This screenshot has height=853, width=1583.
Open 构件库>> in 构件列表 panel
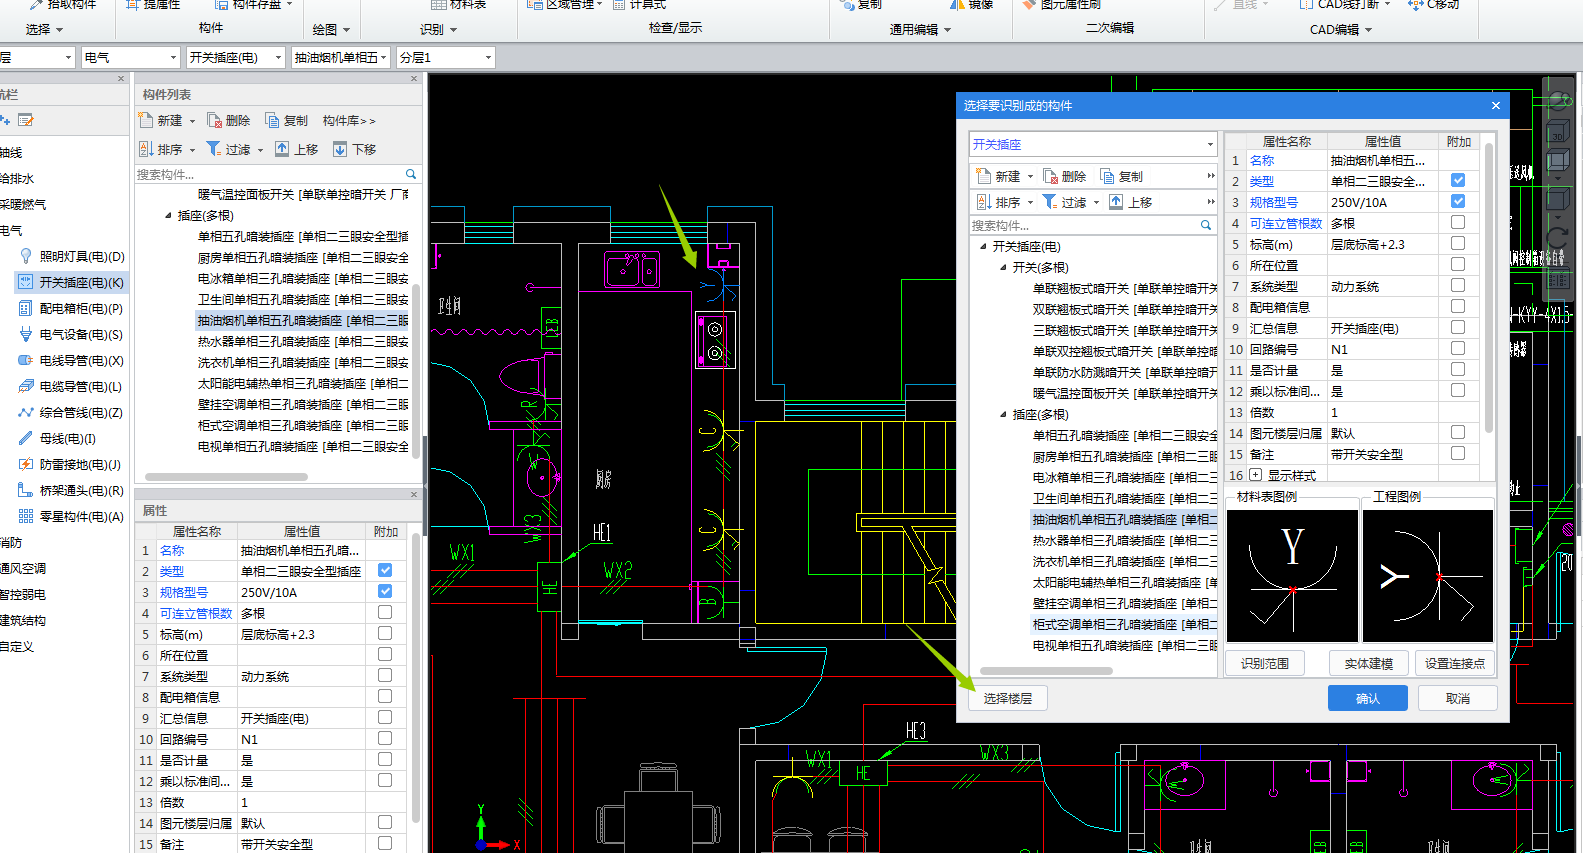(x=349, y=120)
